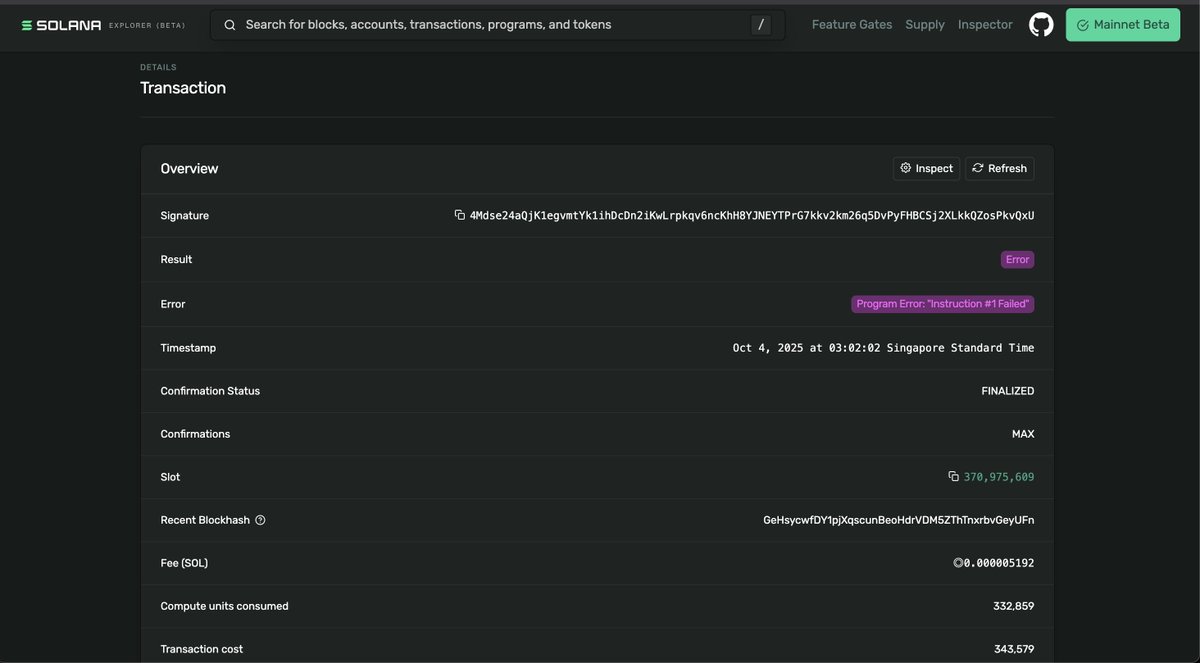Open slot 370,975,609 link

[999, 477]
